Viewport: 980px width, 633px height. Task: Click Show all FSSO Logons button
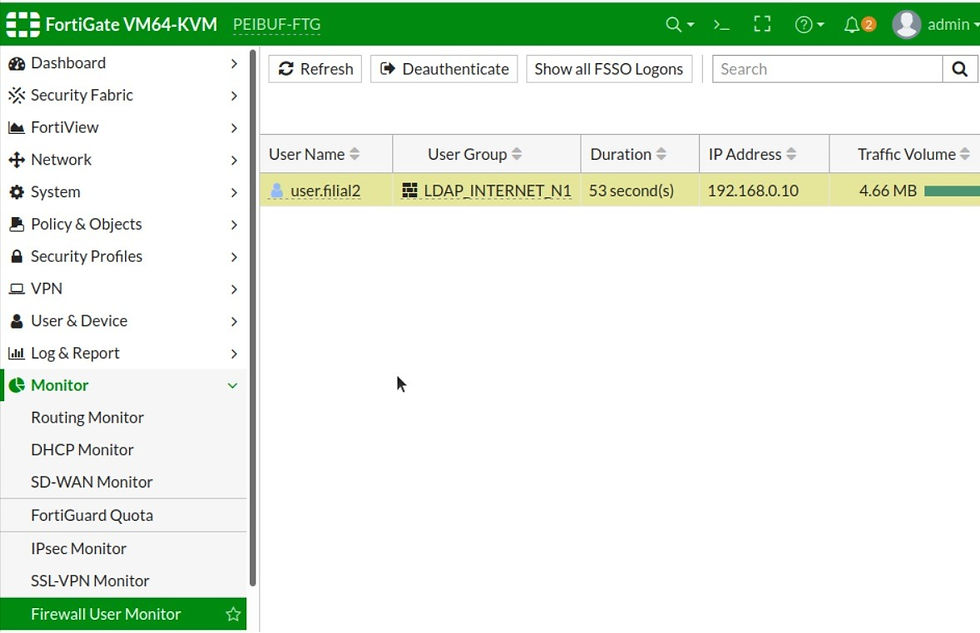tap(609, 69)
